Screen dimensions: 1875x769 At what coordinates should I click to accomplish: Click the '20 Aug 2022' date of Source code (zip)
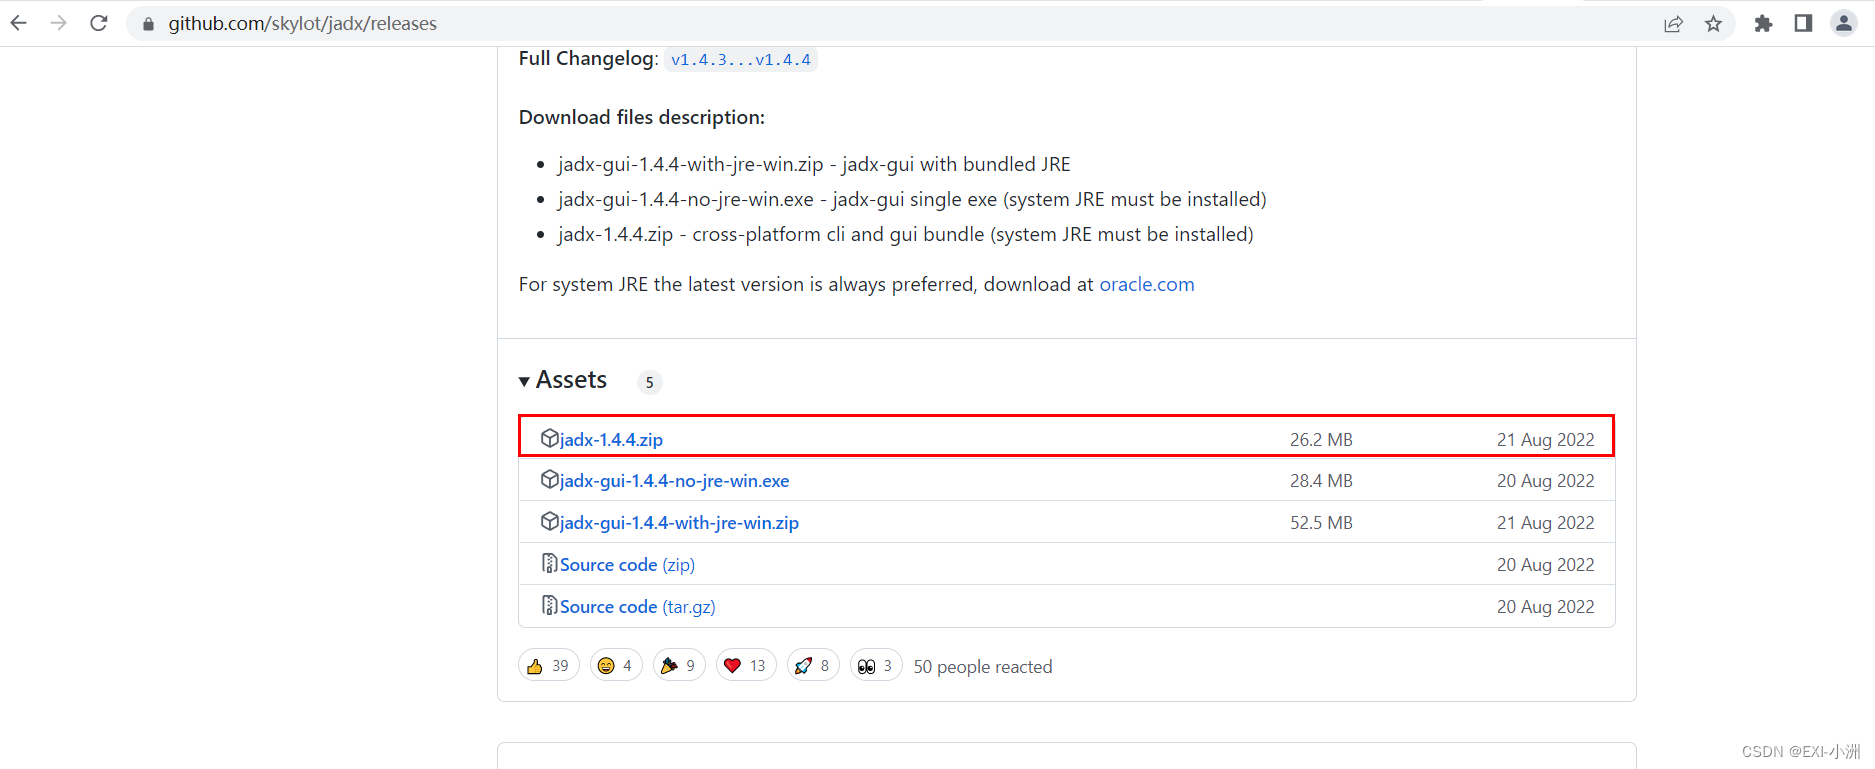1546,565
